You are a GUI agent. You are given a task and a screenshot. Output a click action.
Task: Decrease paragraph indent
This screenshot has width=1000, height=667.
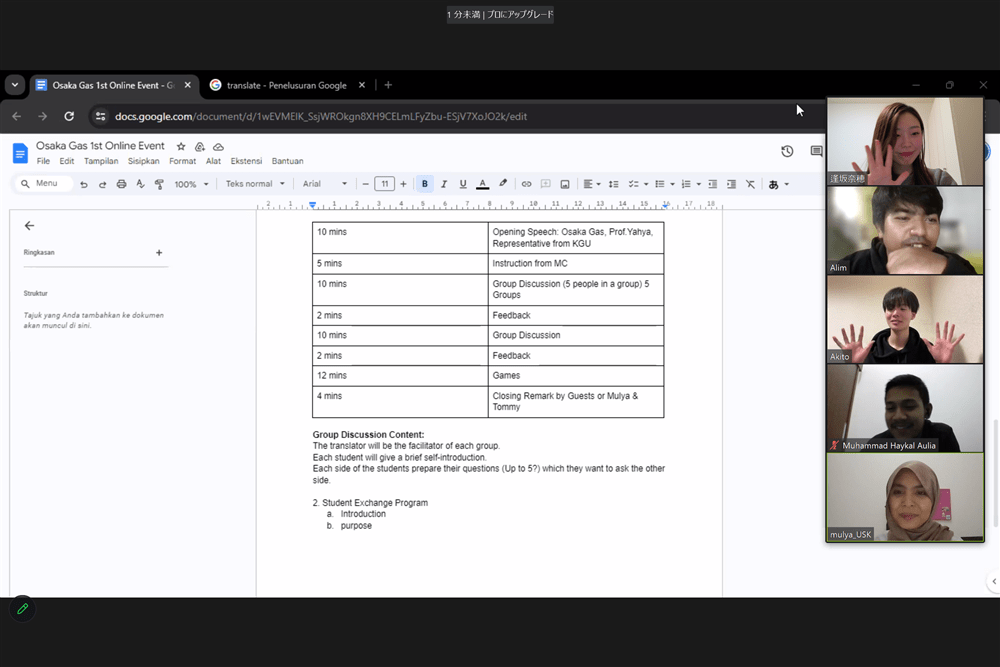(x=712, y=184)
